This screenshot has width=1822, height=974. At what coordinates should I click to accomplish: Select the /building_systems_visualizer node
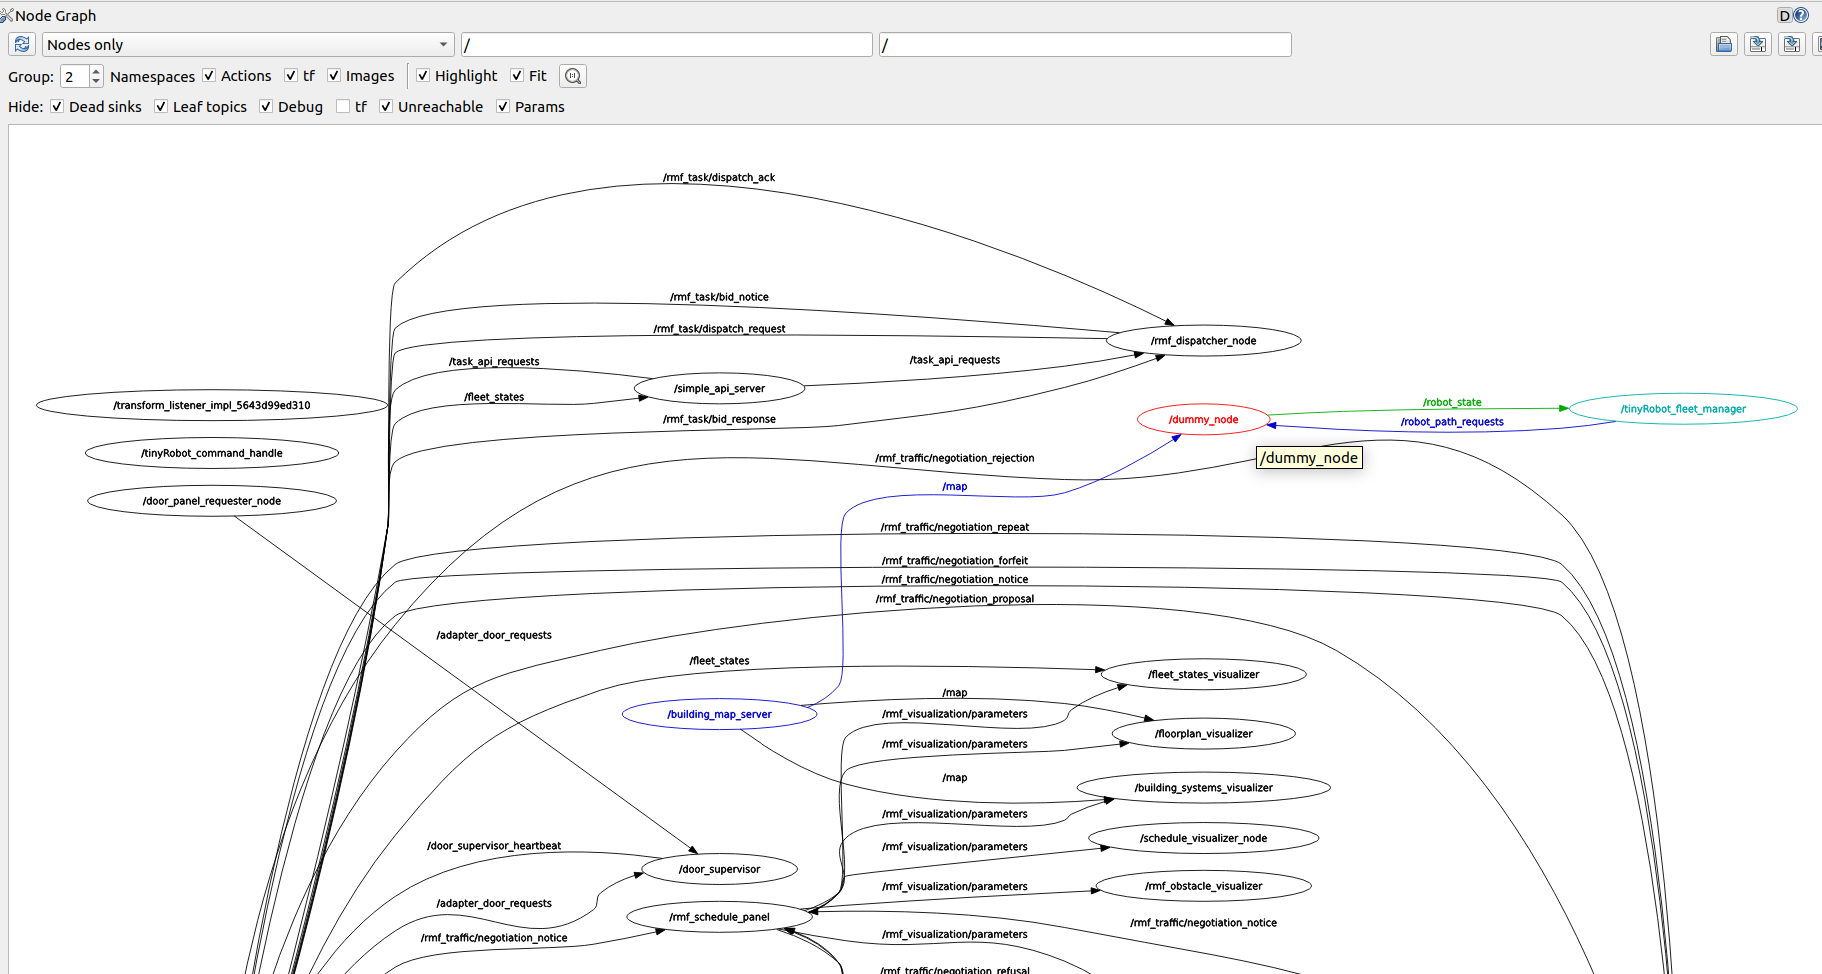(x=1203, y=788)
